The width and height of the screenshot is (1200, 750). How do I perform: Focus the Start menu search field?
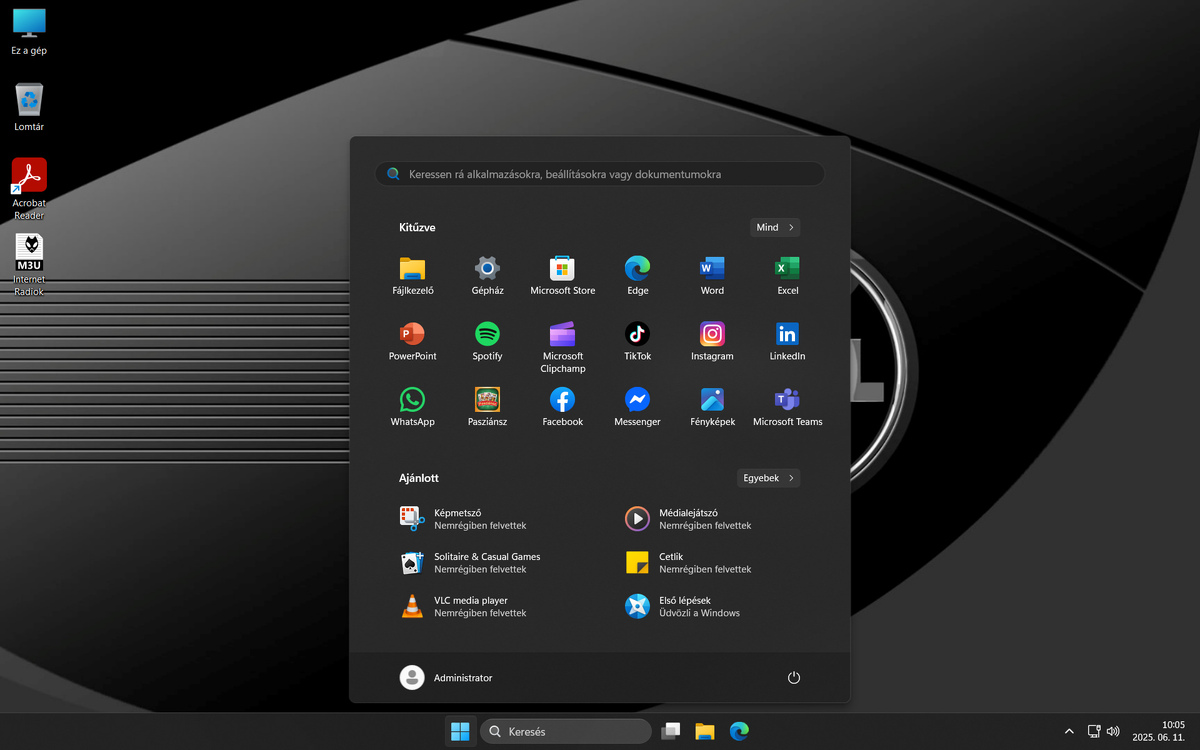(x=600, y=174)
